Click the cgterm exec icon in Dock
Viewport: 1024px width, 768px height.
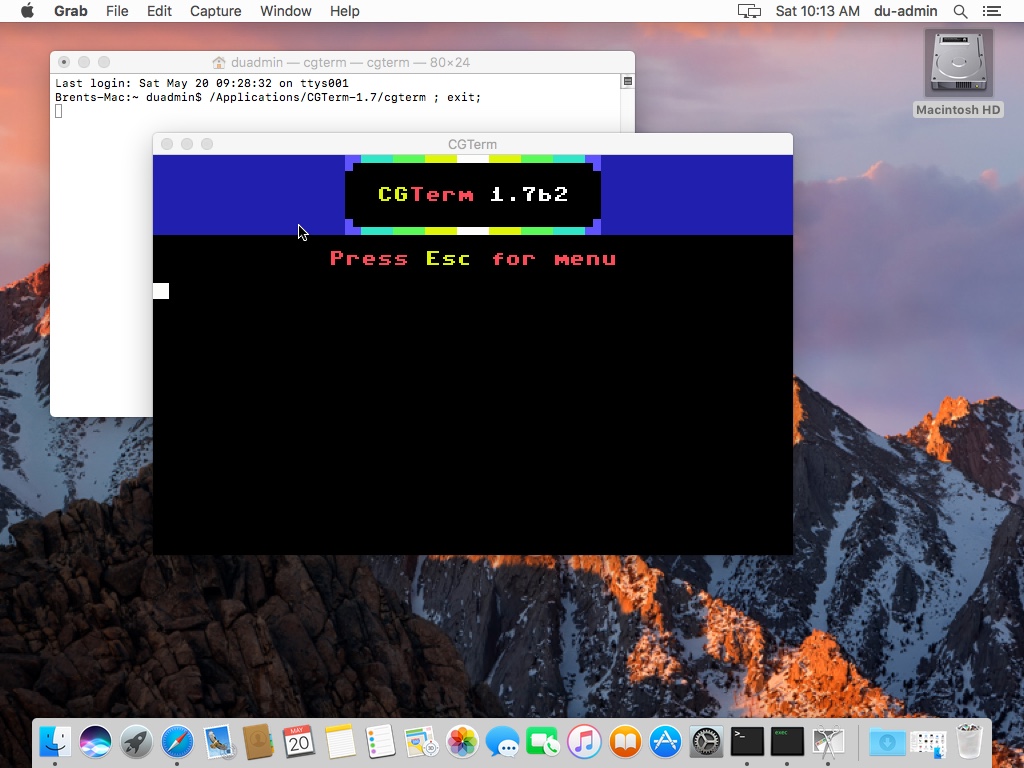[787, 742]
